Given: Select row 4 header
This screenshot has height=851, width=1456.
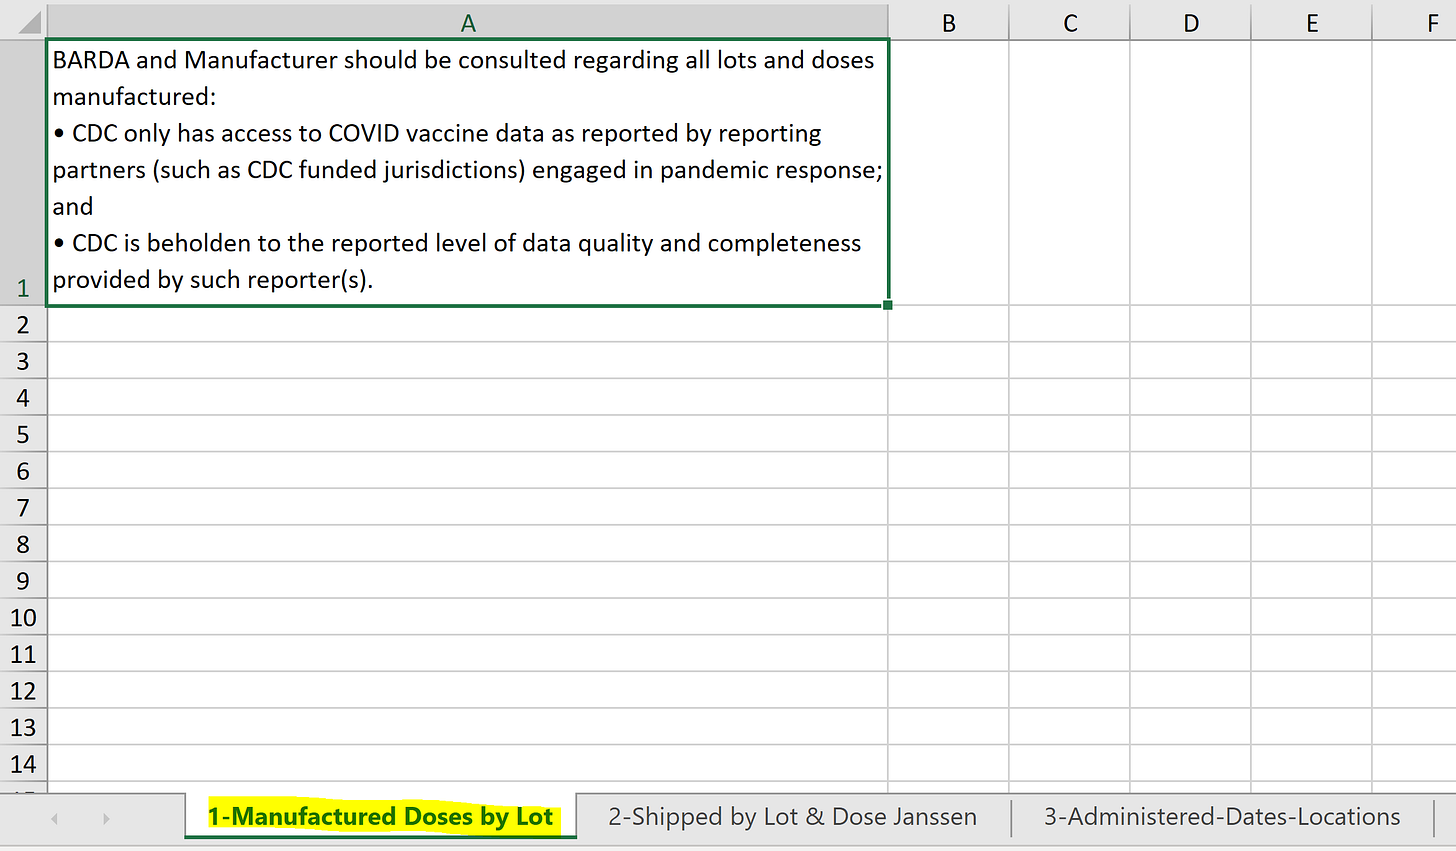Looking at the screenshot, I should click(23, 397).
